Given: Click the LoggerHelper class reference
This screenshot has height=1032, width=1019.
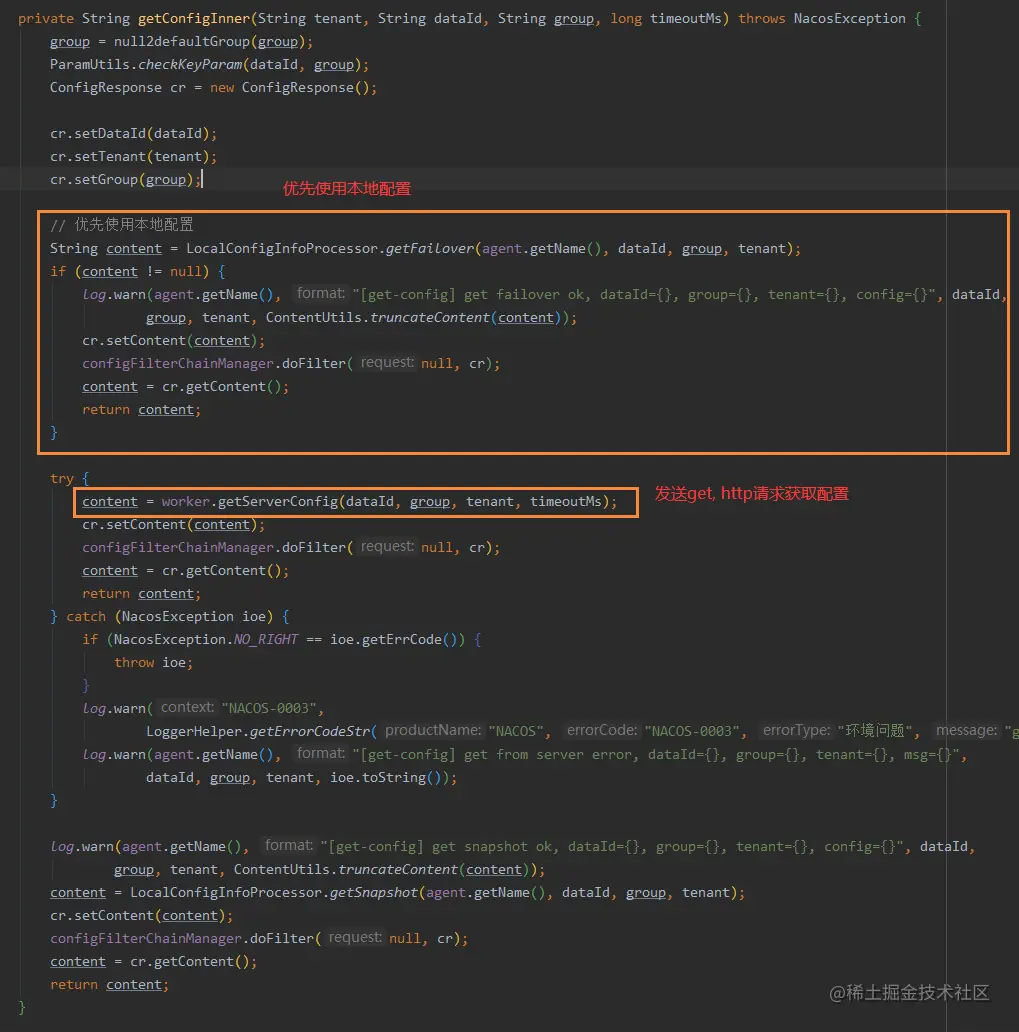Looking at the screenshot, I should pyautogui.click(x=194, y=731).
